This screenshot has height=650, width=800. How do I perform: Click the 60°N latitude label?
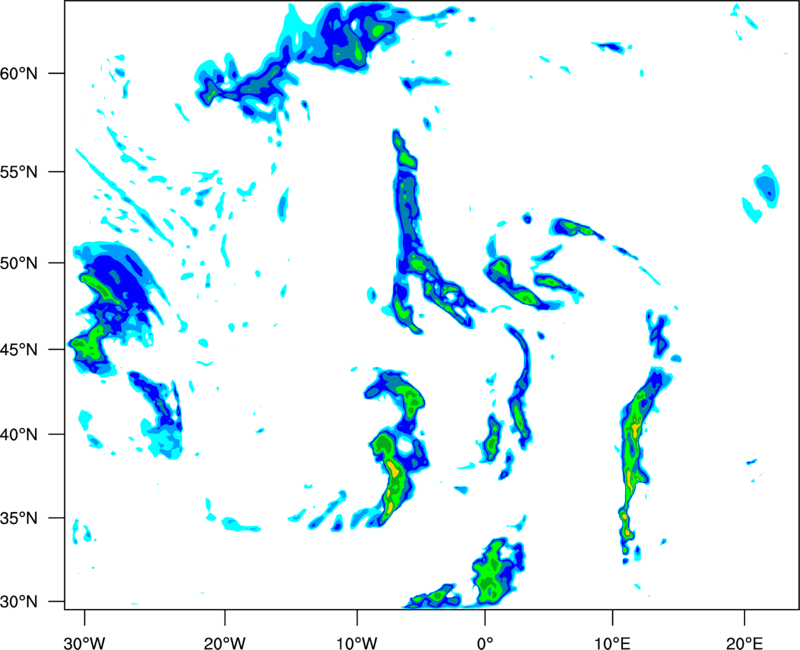tap(19, 74)
